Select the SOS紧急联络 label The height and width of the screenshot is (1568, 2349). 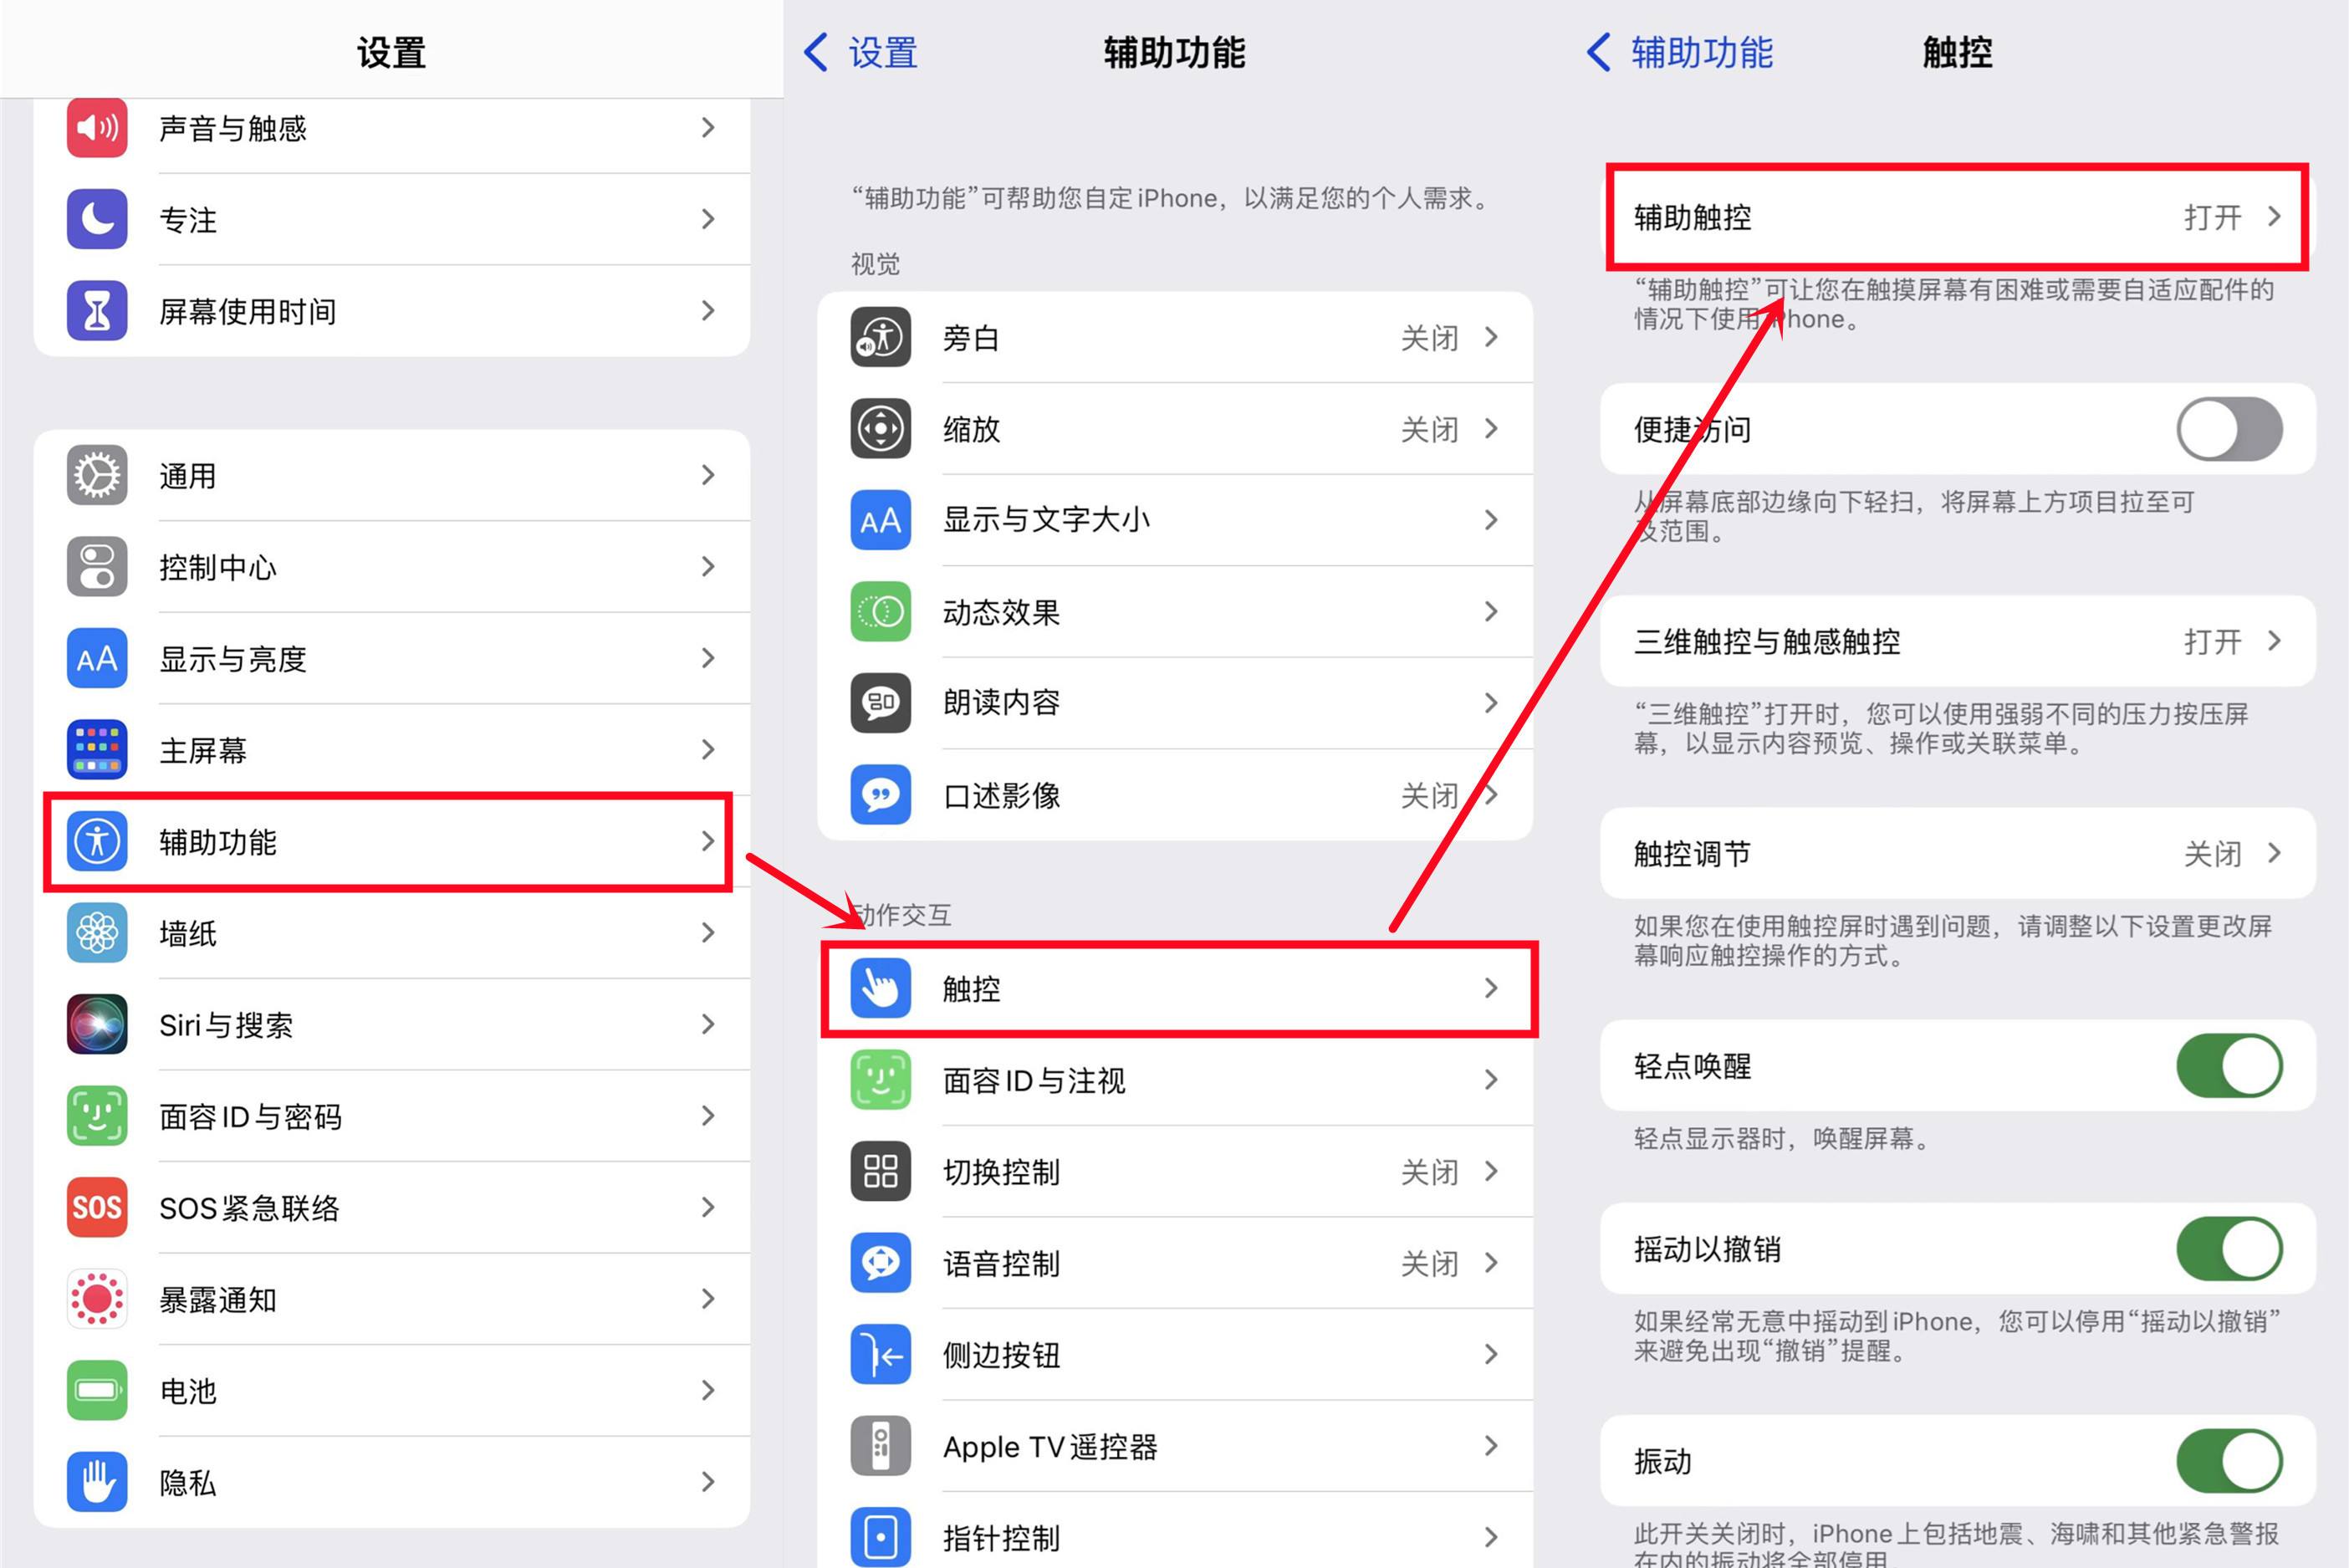[x=249, y=1208]
